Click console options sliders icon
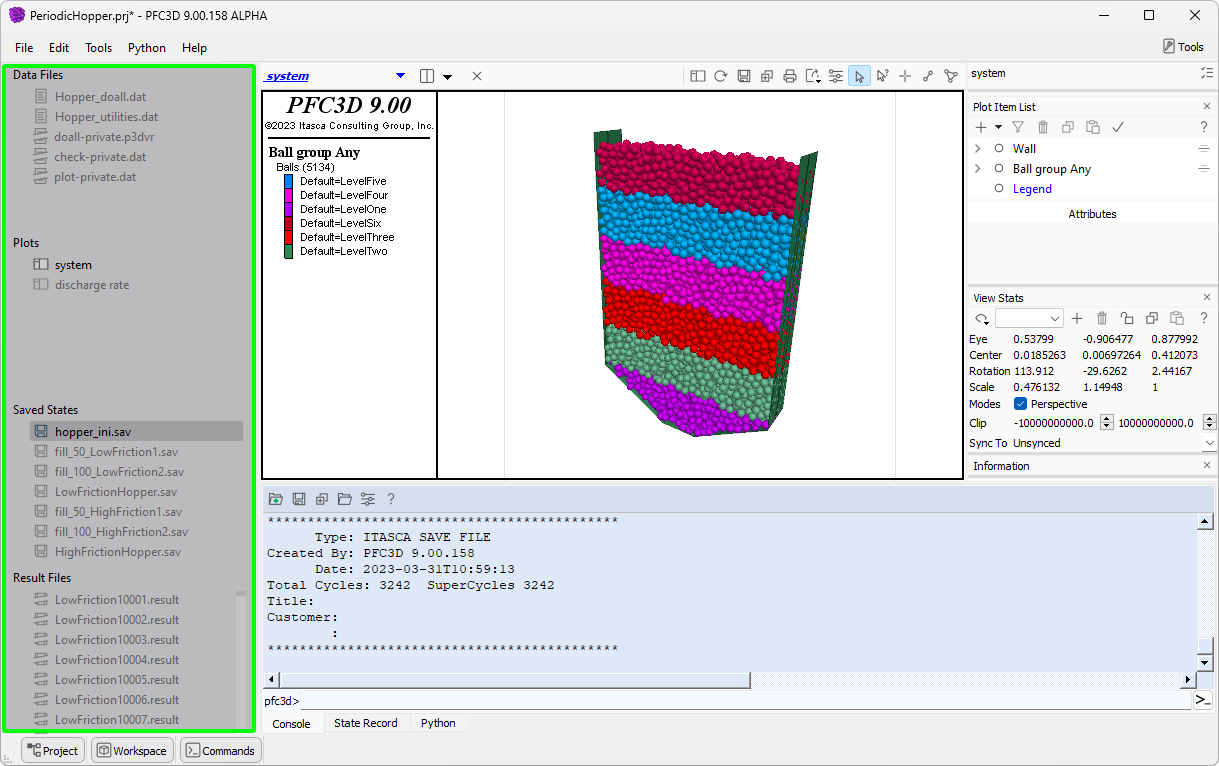 coord(367,499)
